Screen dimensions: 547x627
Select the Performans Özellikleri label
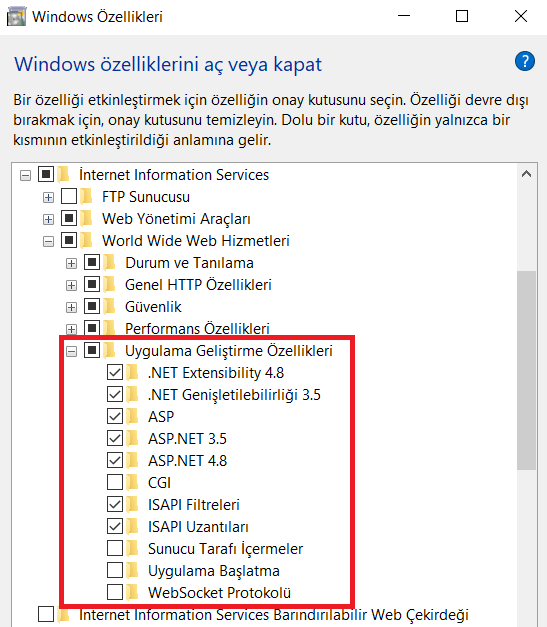tap(197, 329)
